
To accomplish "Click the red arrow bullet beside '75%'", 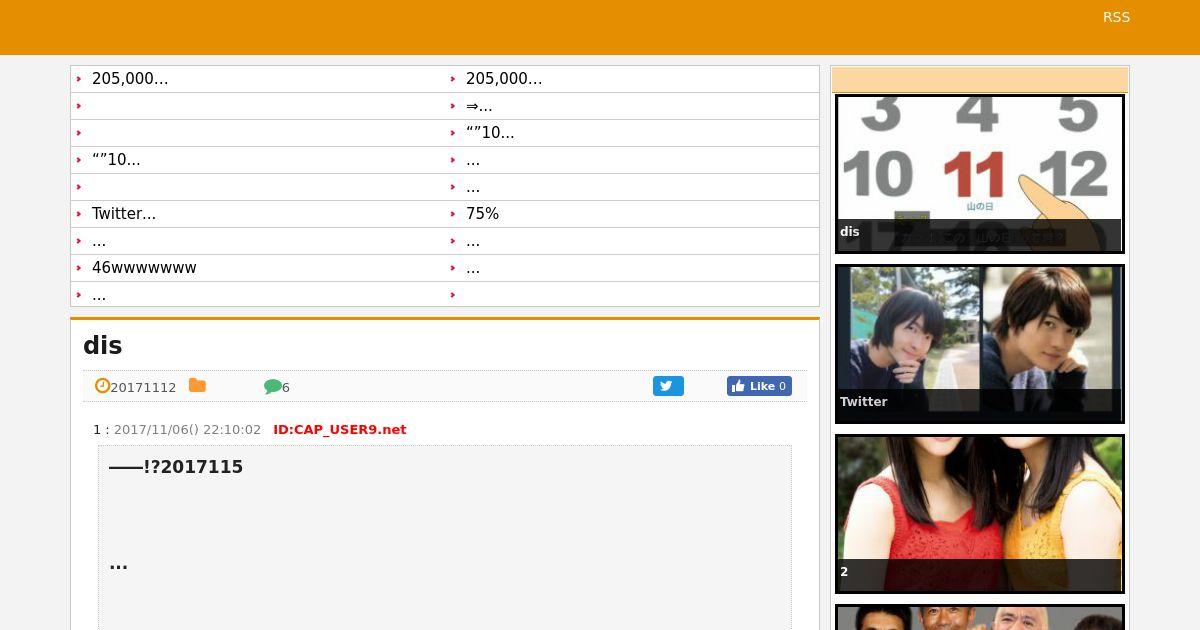I will (453, 214).
